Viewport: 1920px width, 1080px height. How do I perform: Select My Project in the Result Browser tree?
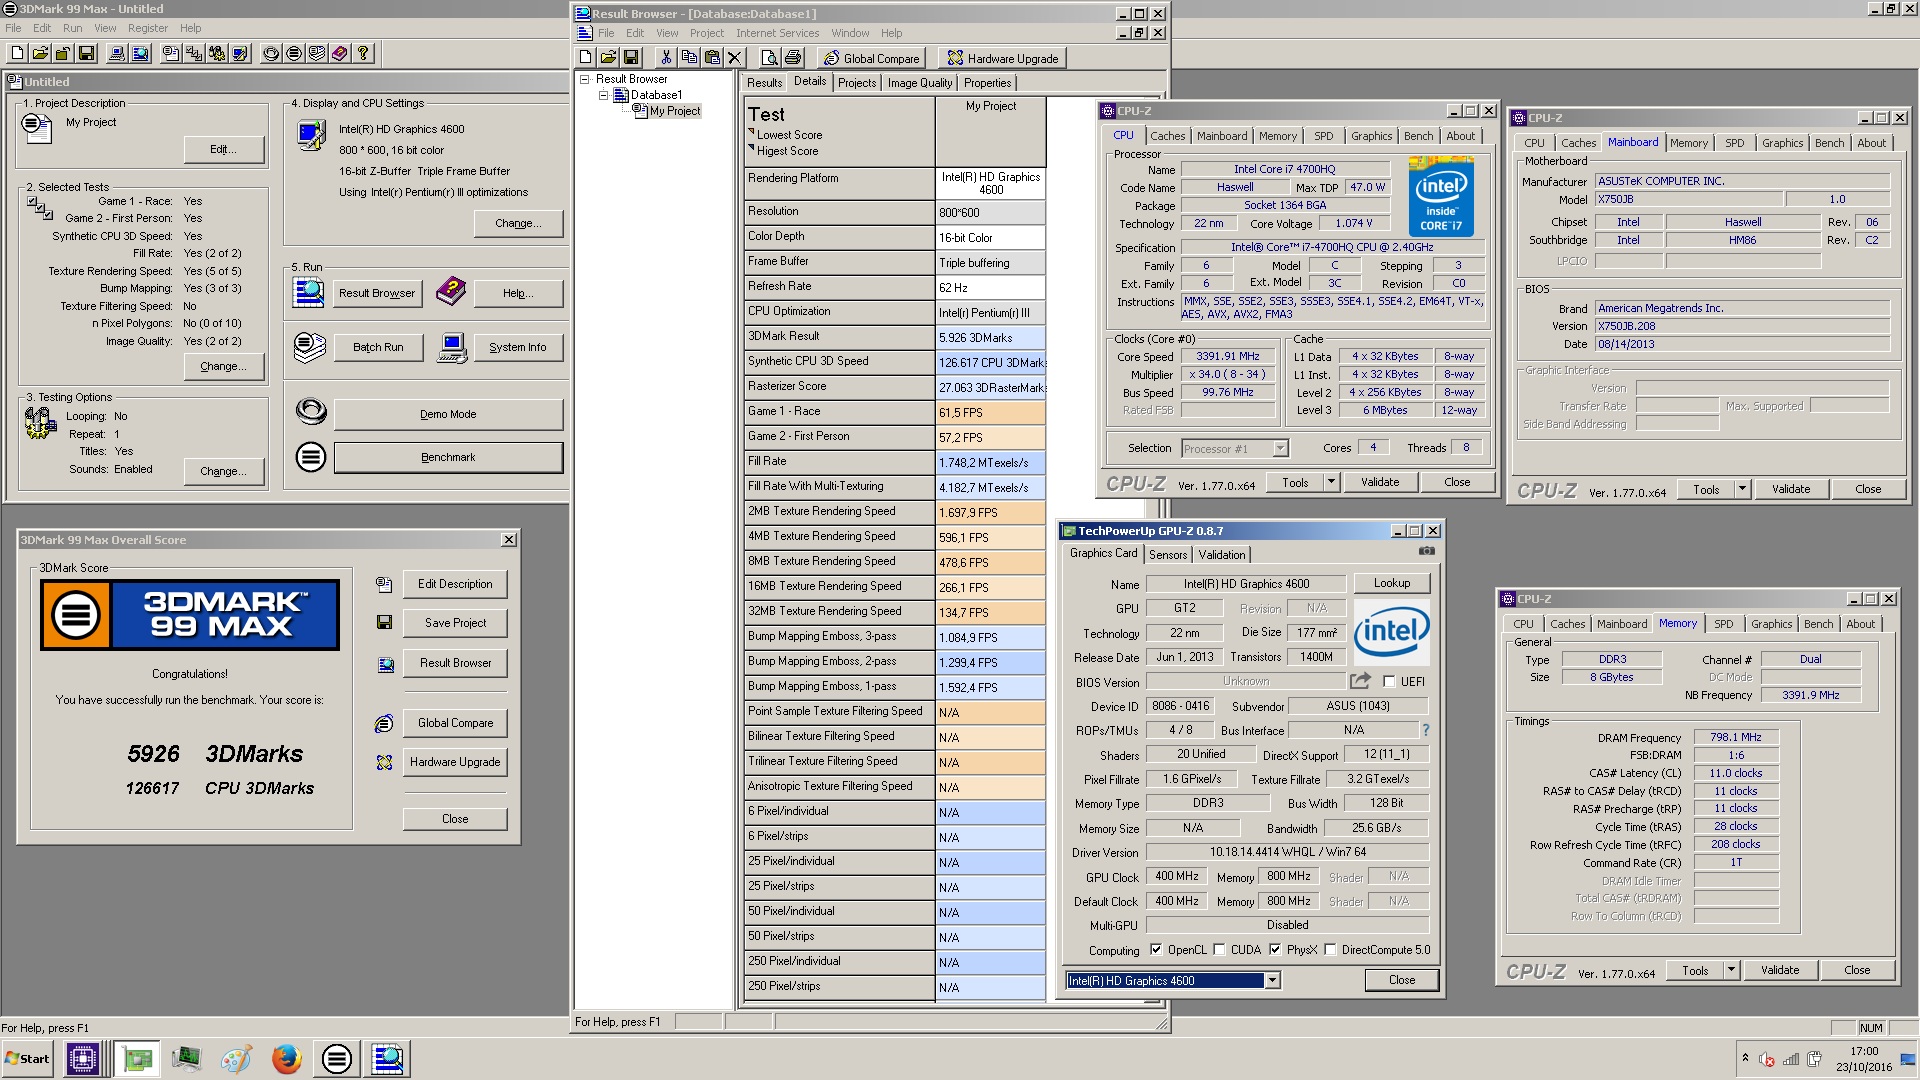[675, 111]
